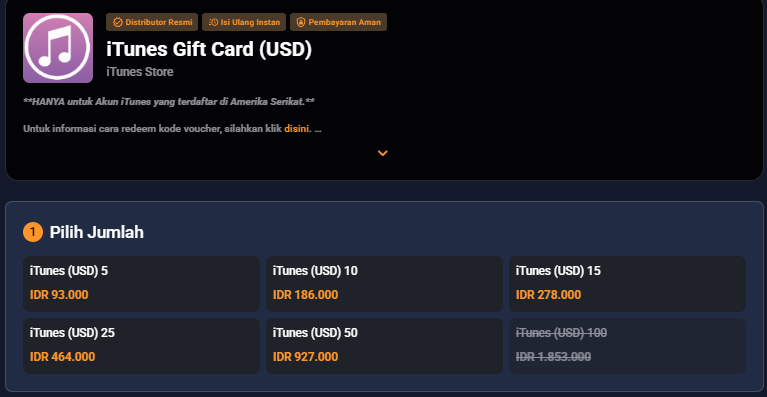Click the IDR 93.000 price text
Viewport: 767px width, 397px height.
(59, 295)
